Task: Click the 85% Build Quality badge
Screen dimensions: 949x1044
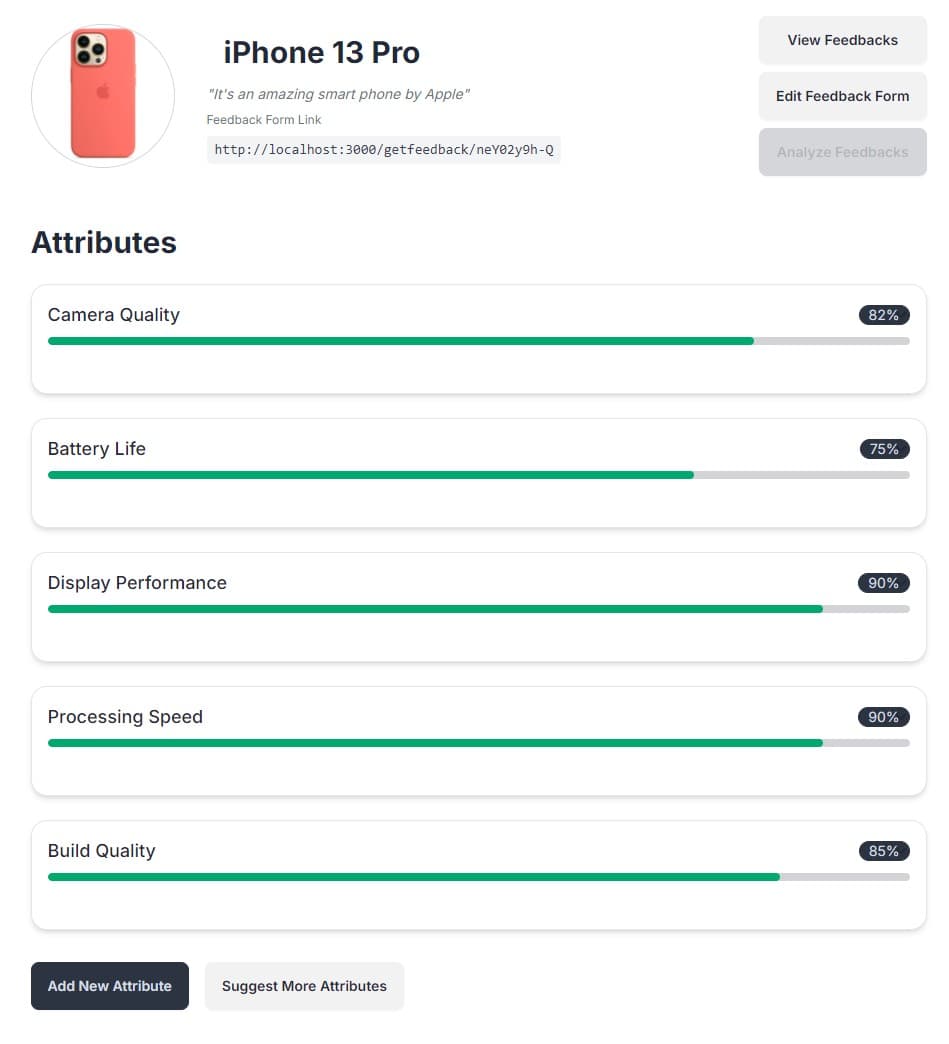Action: (x=884, y=850)
